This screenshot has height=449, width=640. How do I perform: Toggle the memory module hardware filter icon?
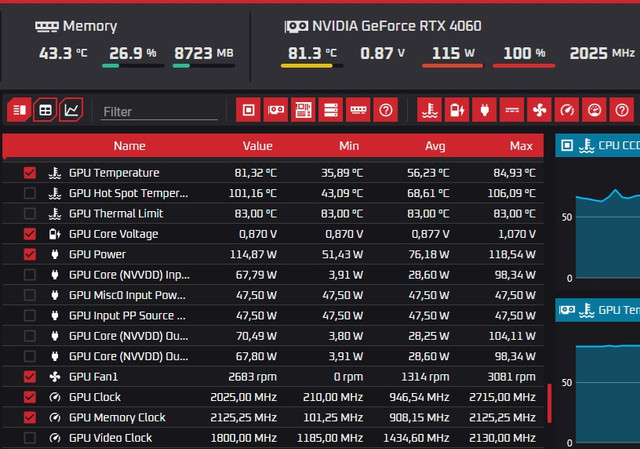358,110
